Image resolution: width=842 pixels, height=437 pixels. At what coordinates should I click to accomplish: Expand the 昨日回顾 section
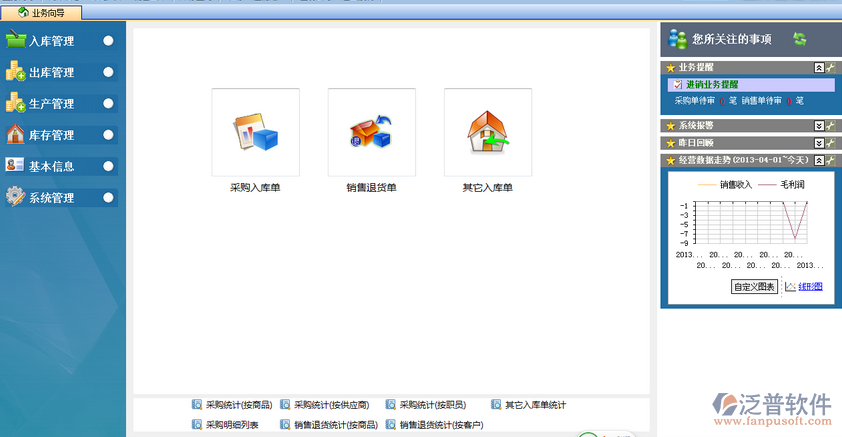pos(819,143)
